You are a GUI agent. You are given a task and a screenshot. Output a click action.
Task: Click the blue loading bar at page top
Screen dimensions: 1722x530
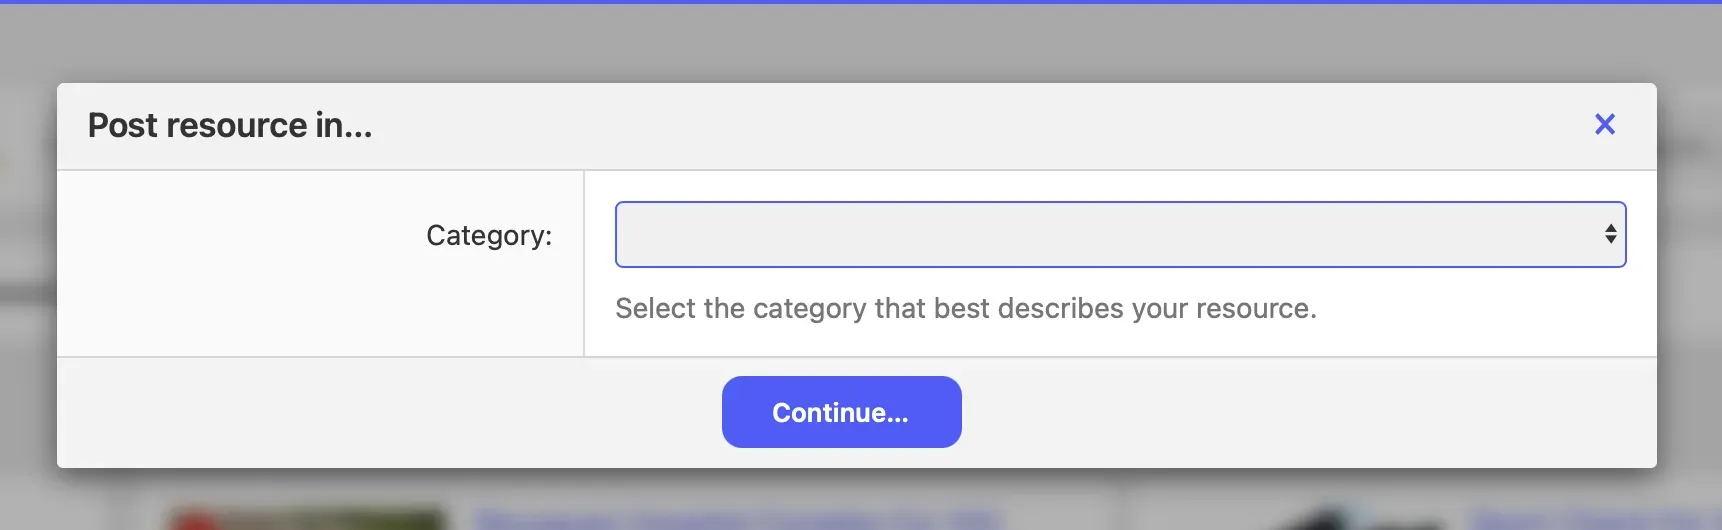860,2
